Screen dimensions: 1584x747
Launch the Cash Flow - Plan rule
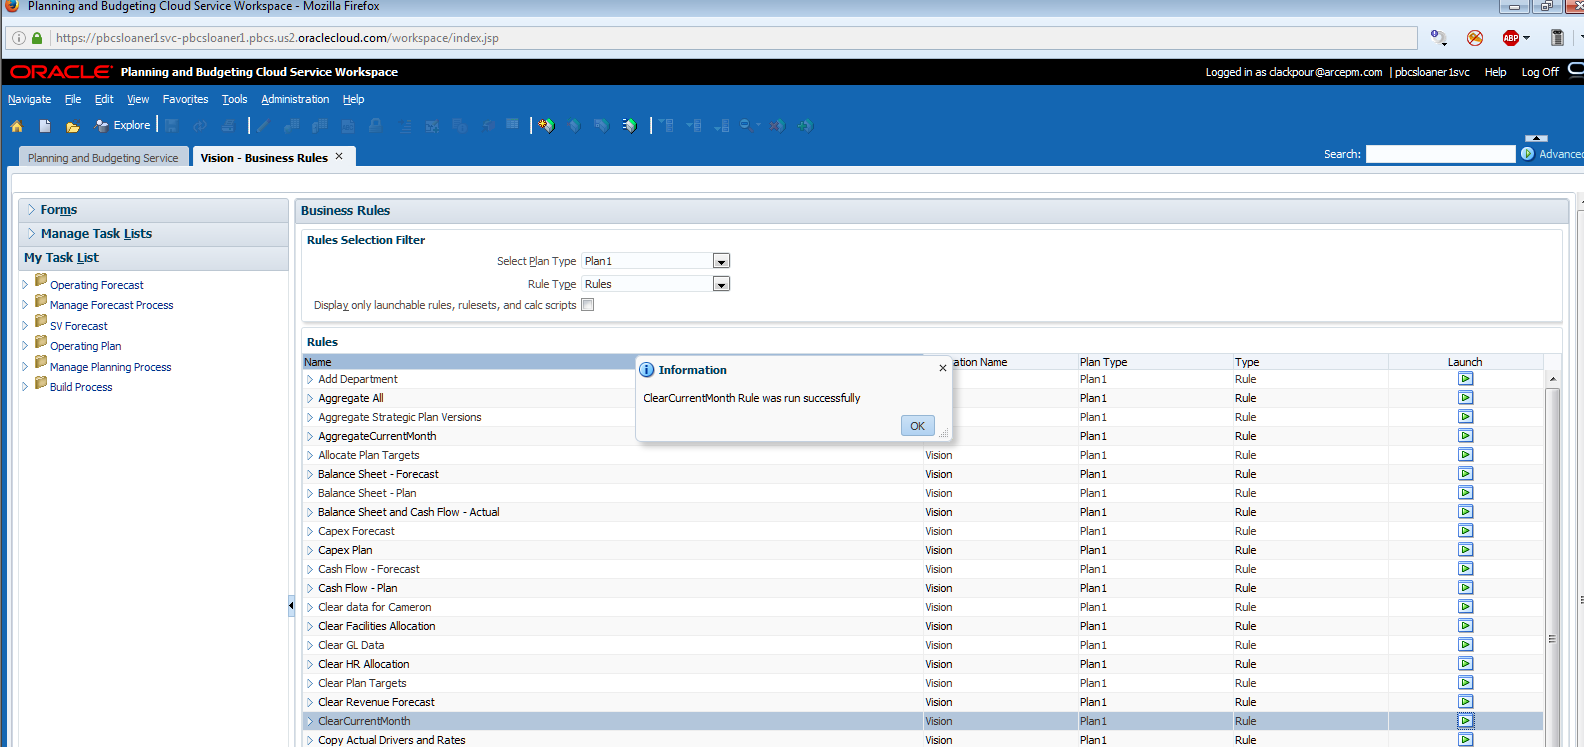(x=1465, y=588)
